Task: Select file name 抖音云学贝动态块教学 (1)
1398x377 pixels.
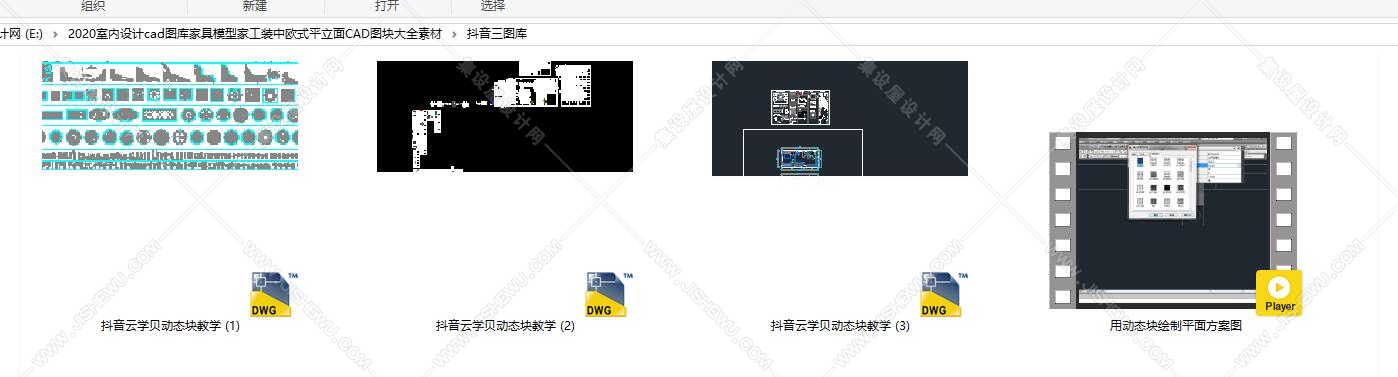Action: pyautogui.click(x=170, y=326)
